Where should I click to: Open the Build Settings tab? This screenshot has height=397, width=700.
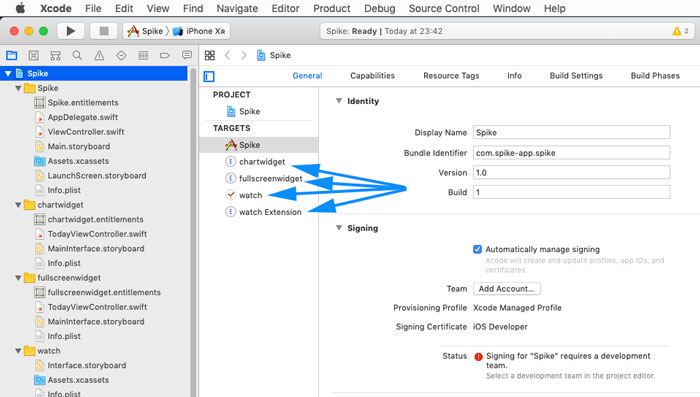[x=576, y=76]
